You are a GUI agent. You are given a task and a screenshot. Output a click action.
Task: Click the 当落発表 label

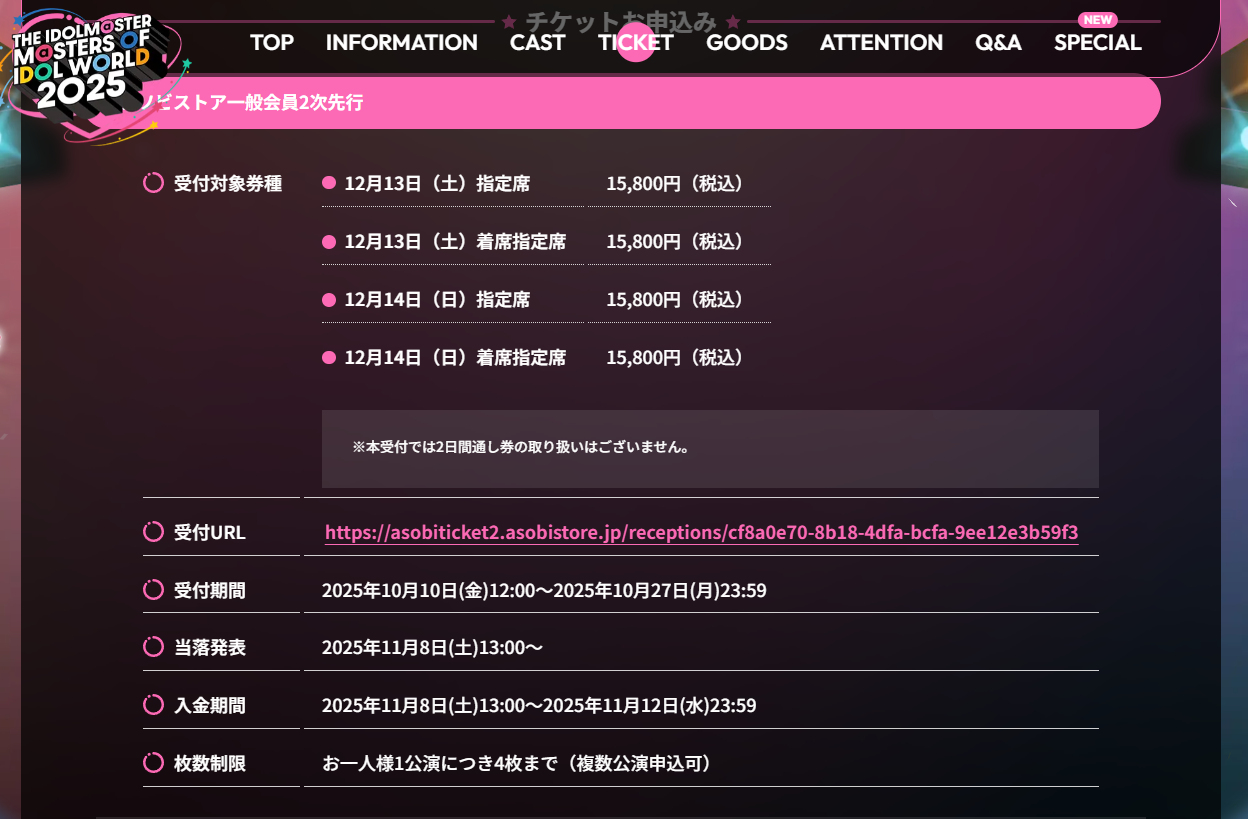coord(210,647)
